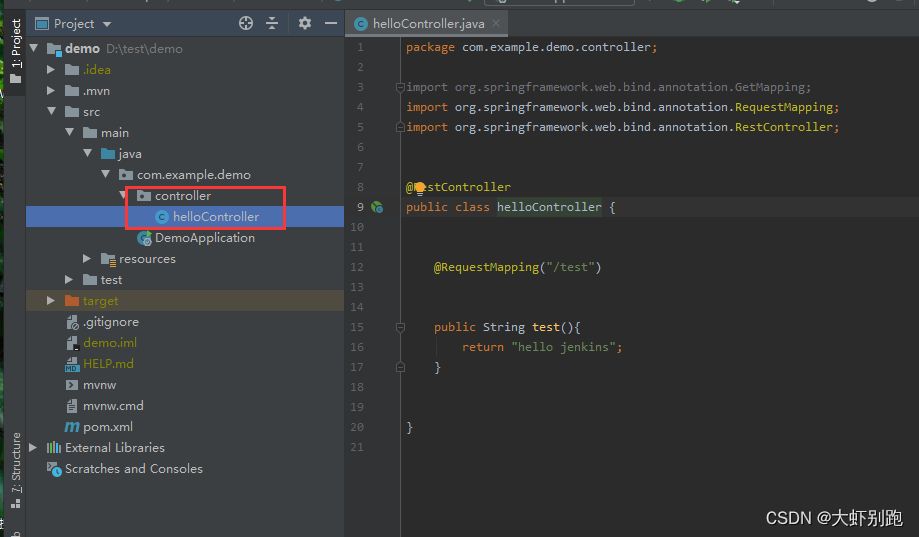Image resolution: width=919 pixels, height=537 pixels.
Task: Select the HELP.md file
Action: coord(108,364)
